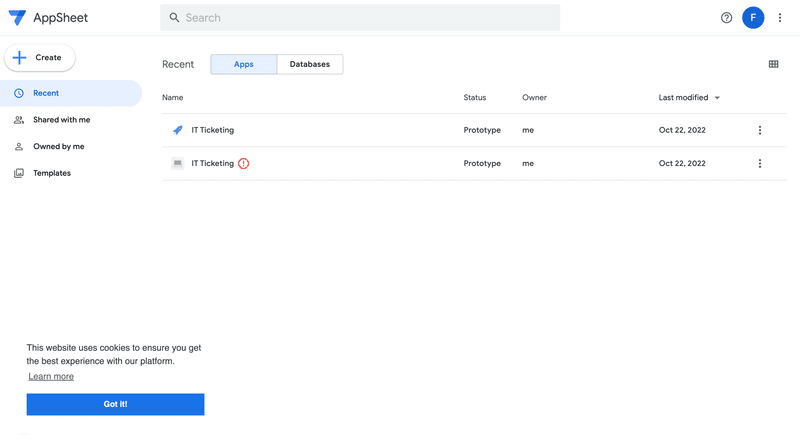
Task: Click the AppSheet logo icon
Action: (17, 17)
